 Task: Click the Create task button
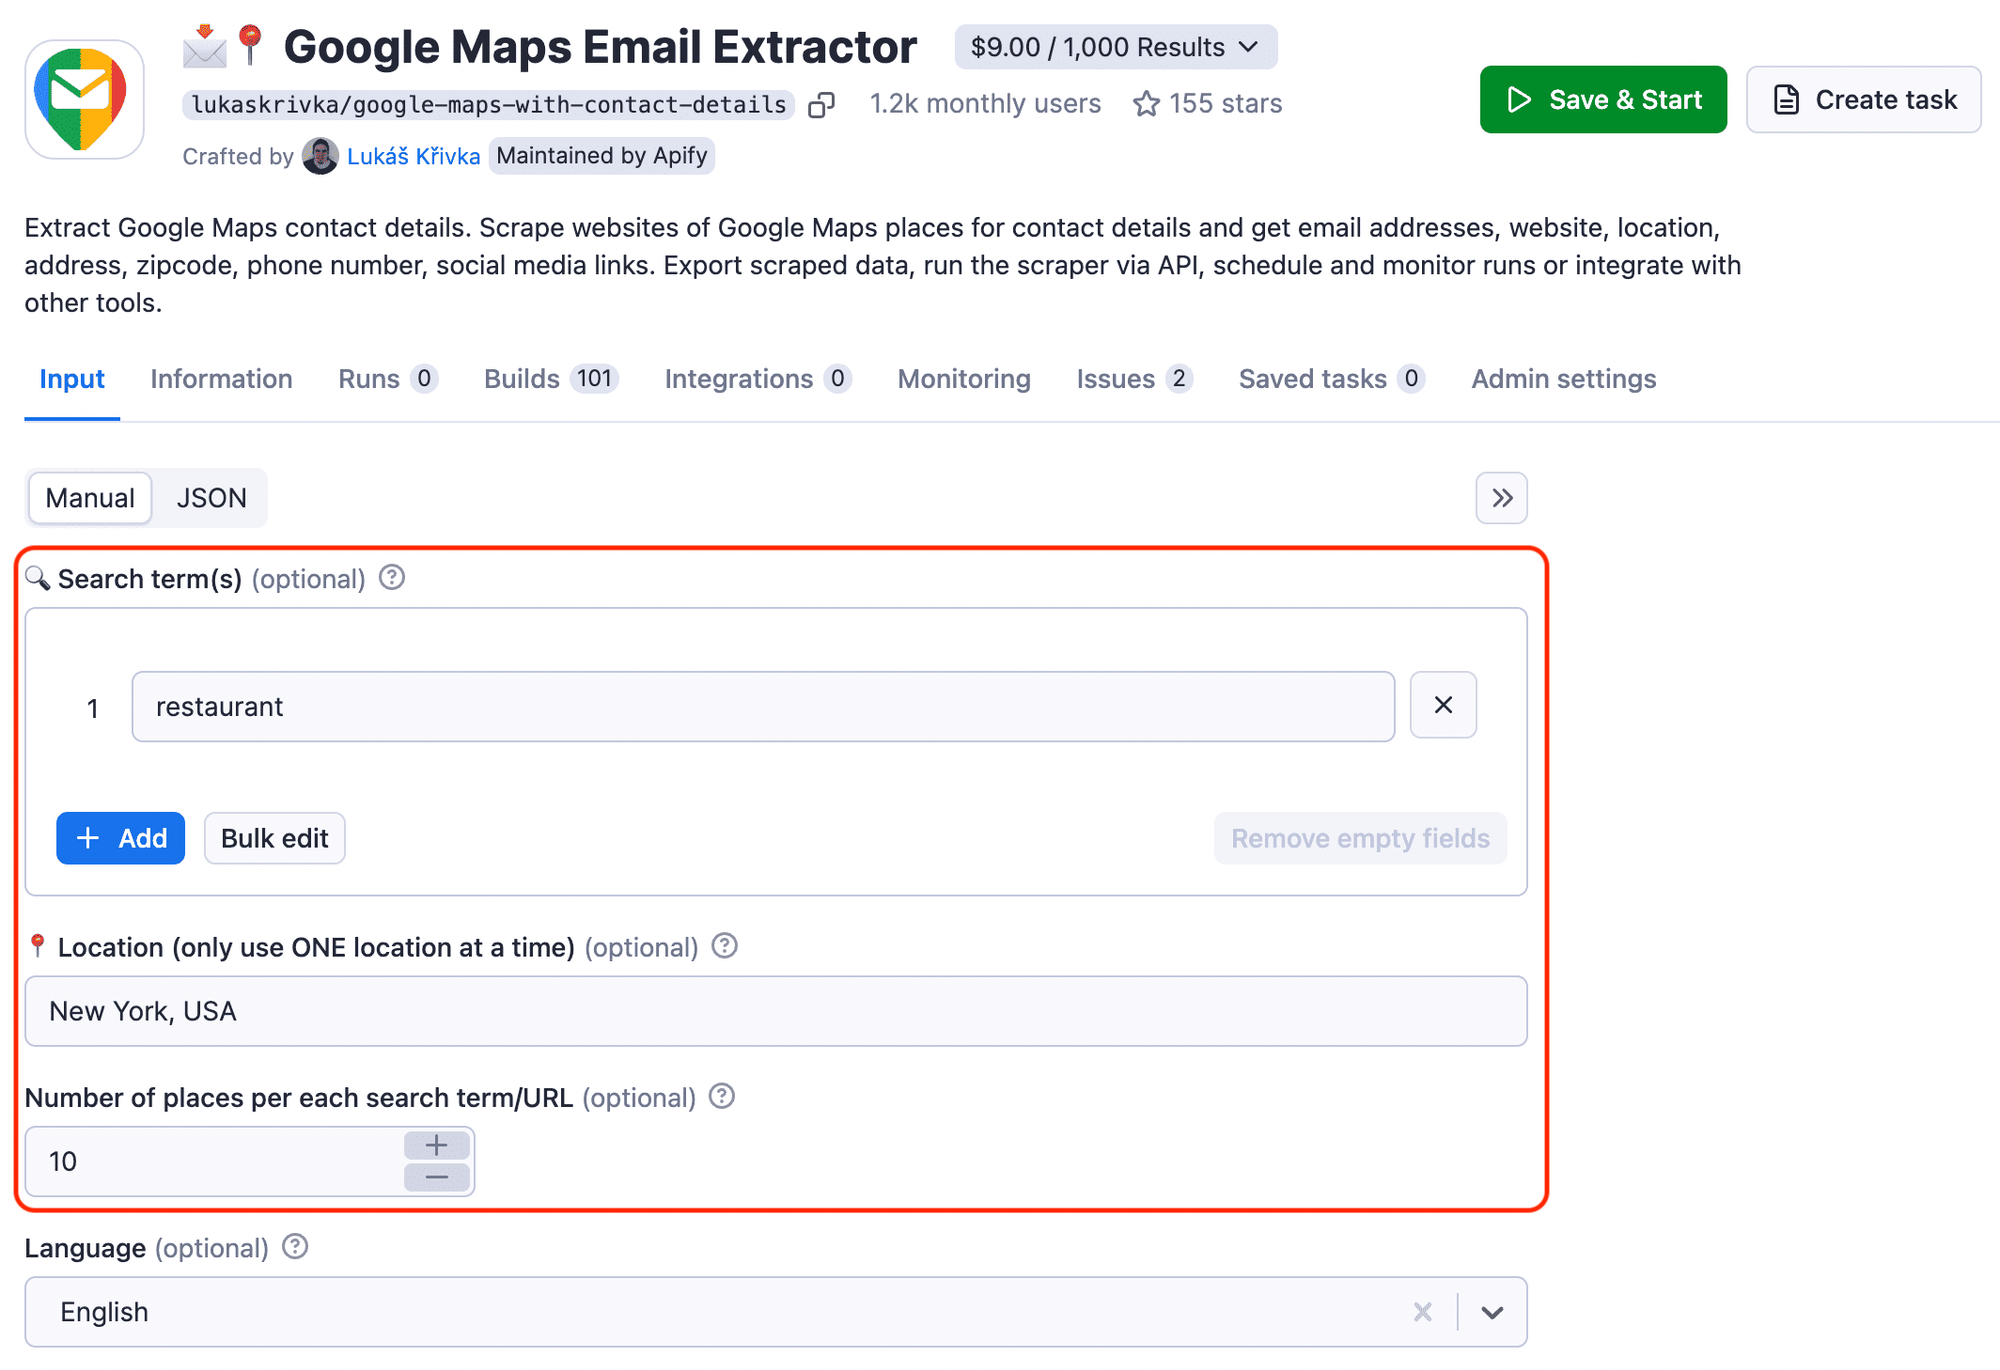(x=1863, y=99)
